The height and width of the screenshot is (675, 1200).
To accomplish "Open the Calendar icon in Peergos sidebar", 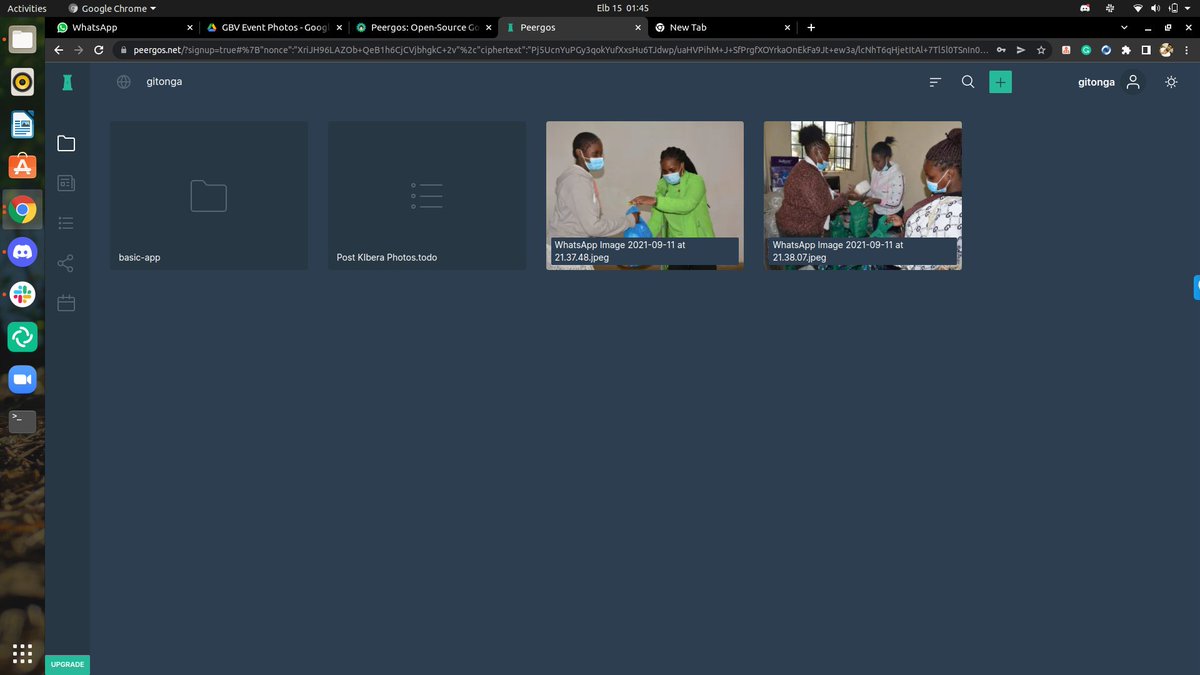I will [66, 303].
